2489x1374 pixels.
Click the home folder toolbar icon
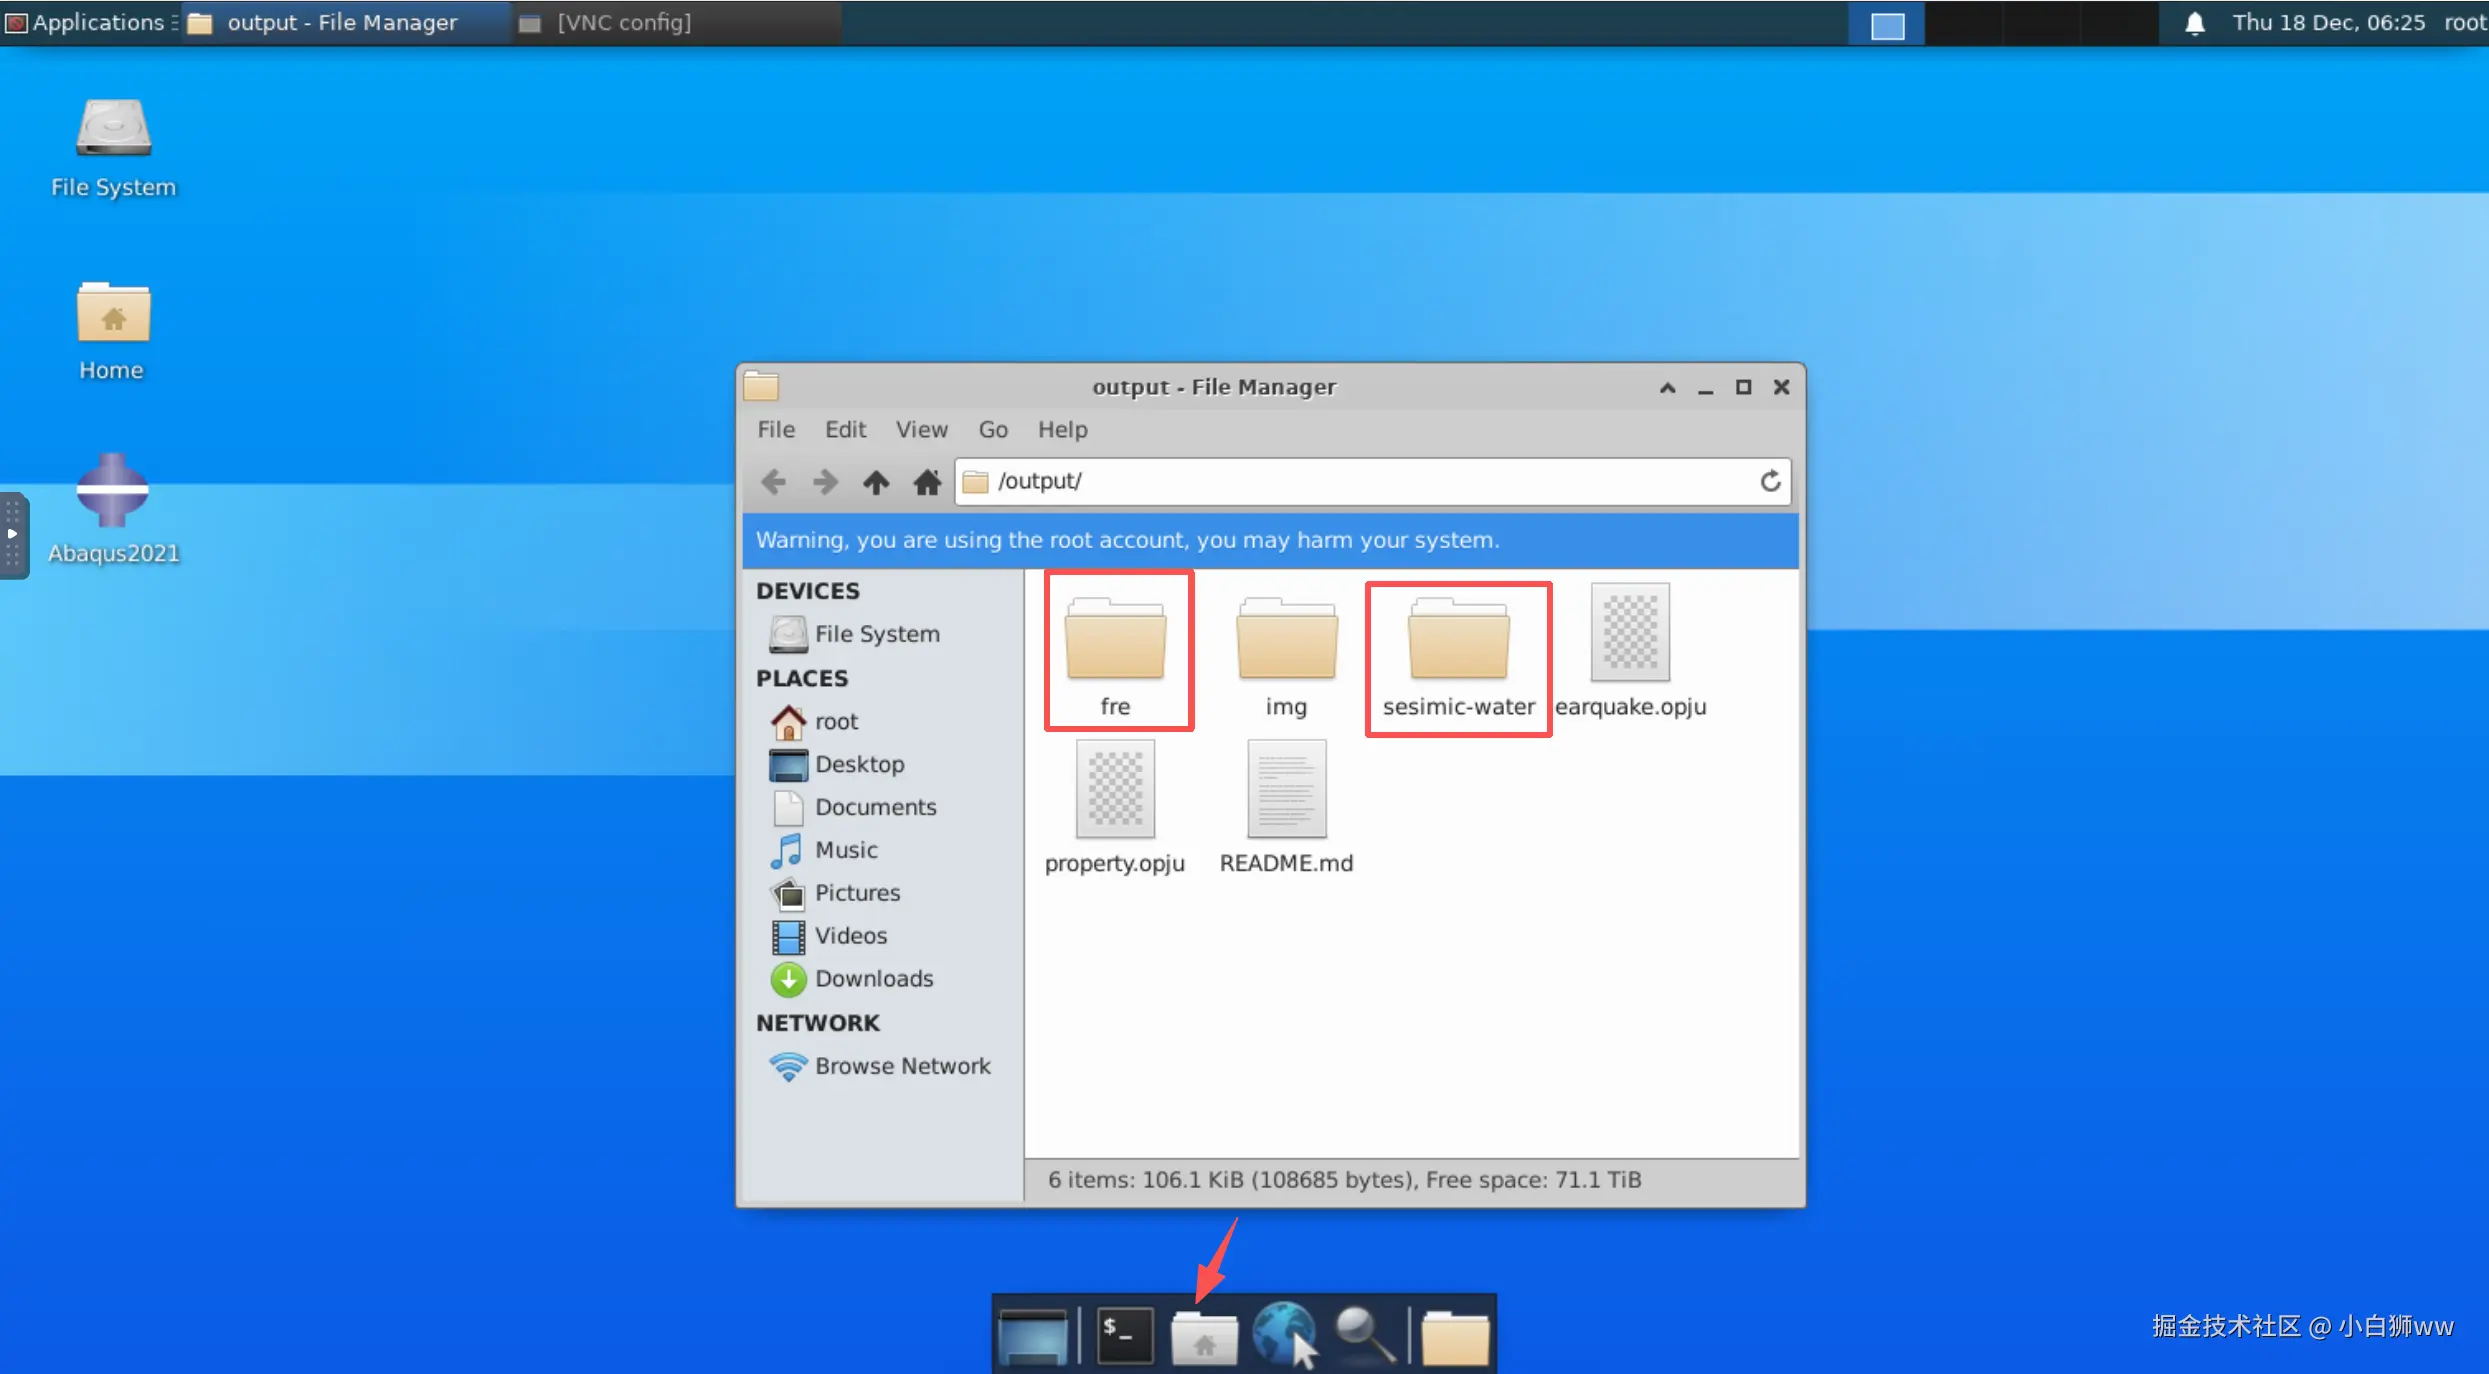coord(927,482)
